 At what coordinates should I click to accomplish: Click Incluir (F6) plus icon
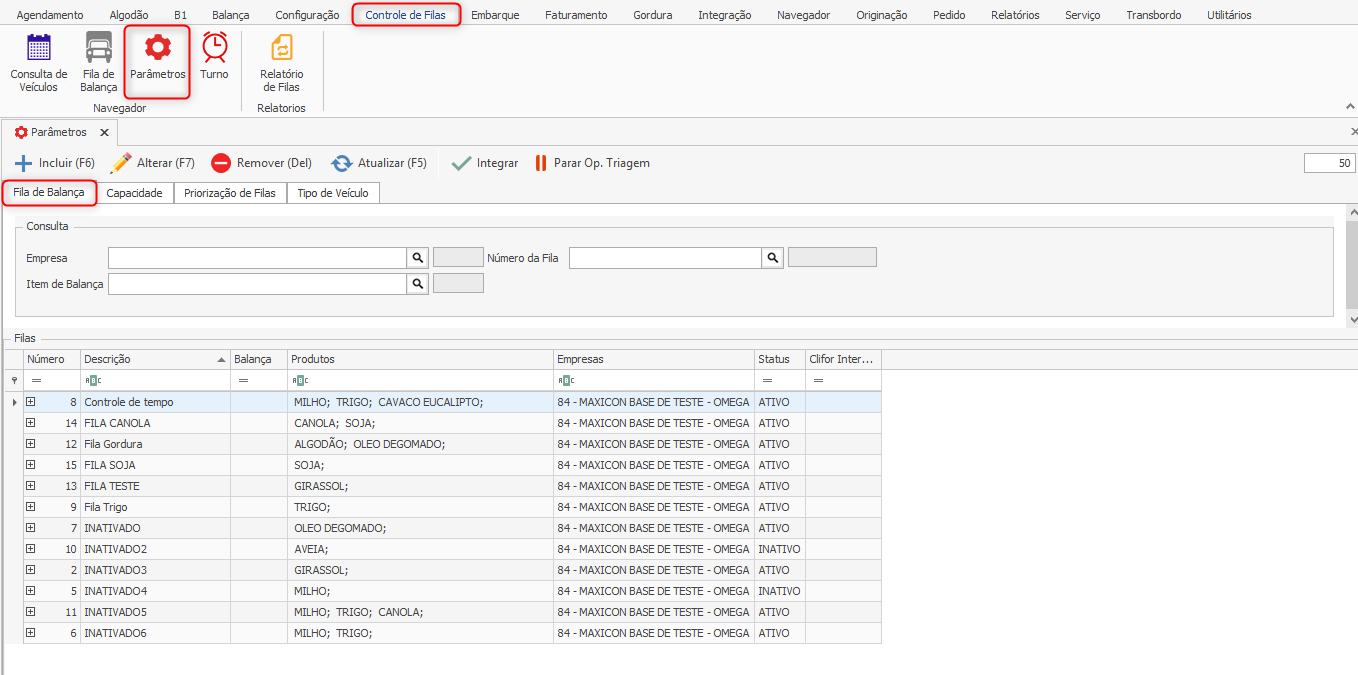tap(24, 163)
